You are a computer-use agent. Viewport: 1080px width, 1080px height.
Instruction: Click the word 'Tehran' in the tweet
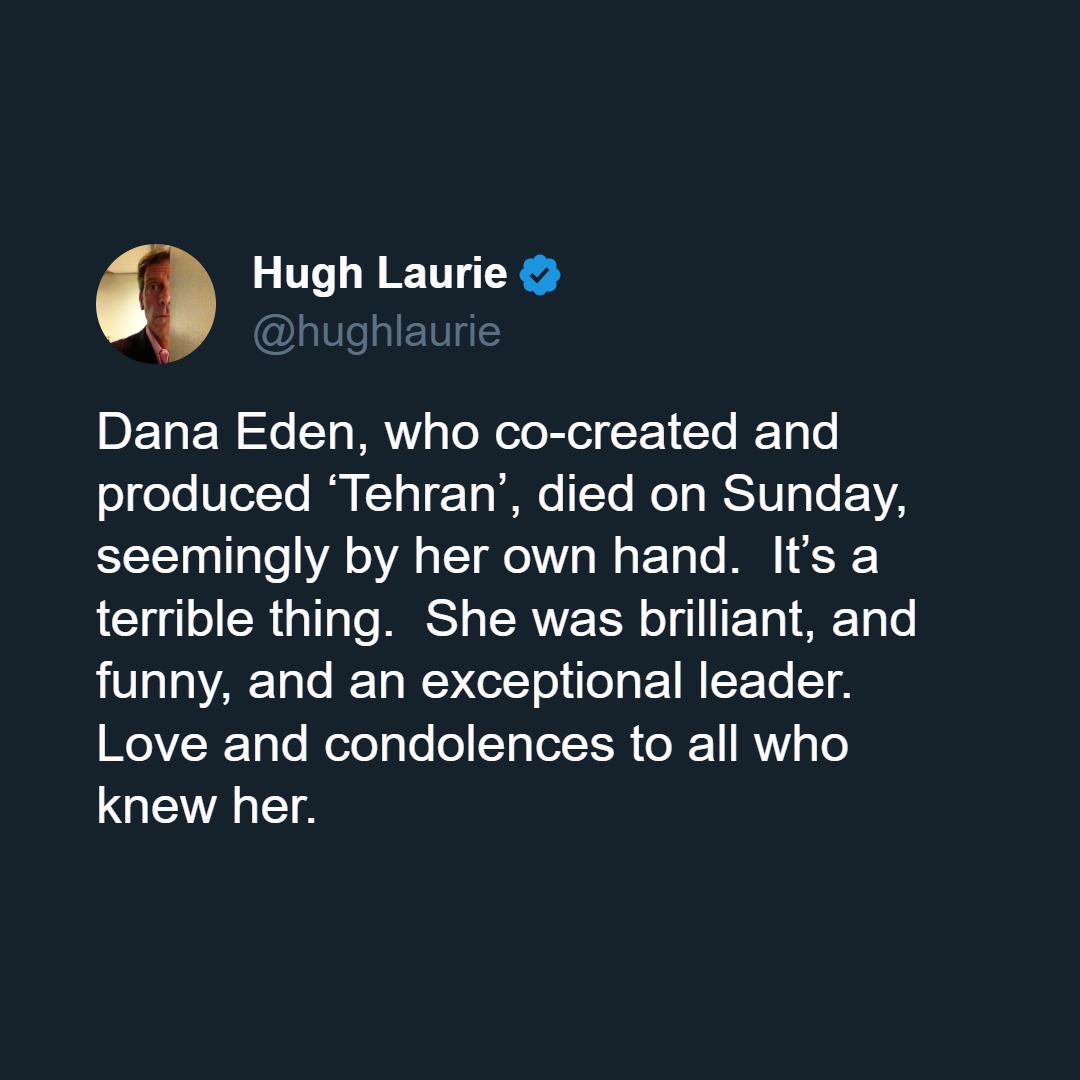click(397, 495)
